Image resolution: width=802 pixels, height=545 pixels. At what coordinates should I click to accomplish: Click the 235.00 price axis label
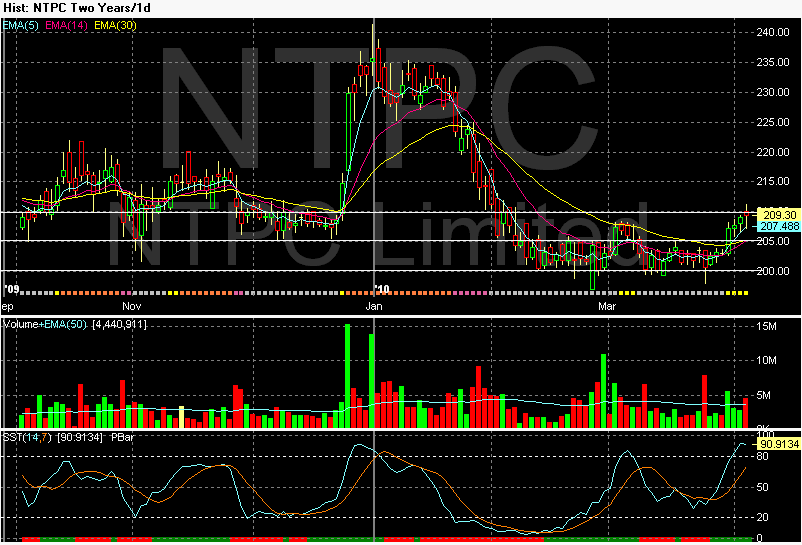(x=773, y=62)
